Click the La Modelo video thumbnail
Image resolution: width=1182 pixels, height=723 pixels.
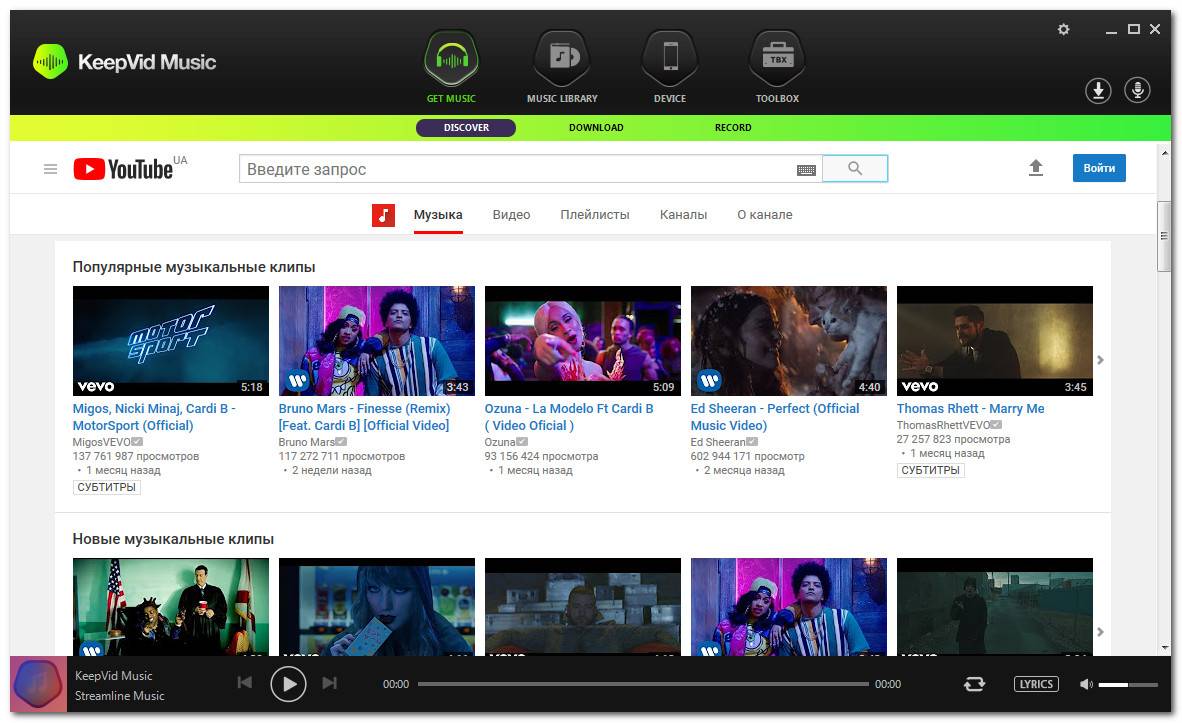(x=583, y=341)
